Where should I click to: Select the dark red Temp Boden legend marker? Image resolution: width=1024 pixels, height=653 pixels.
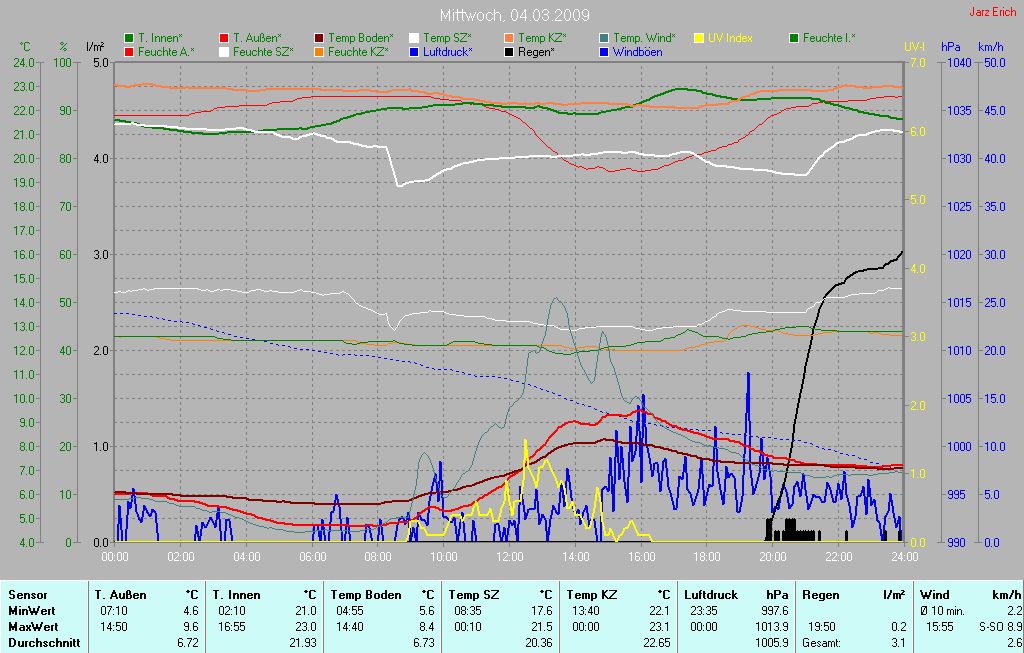tap(319, 38)
